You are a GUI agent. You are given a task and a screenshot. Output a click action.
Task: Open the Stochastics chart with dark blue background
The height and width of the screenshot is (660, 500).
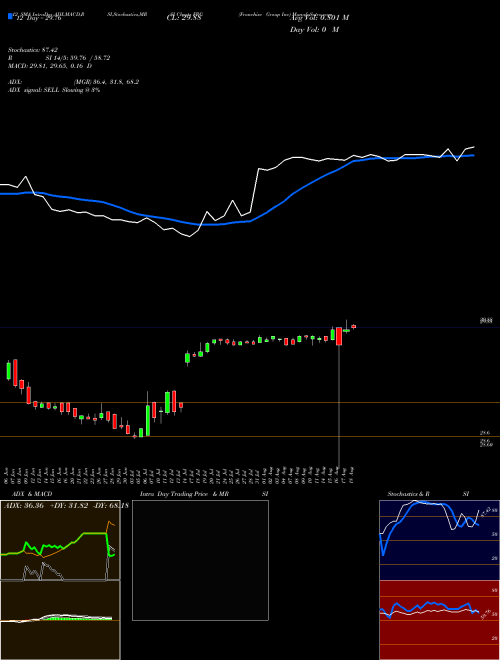[439, 540]
